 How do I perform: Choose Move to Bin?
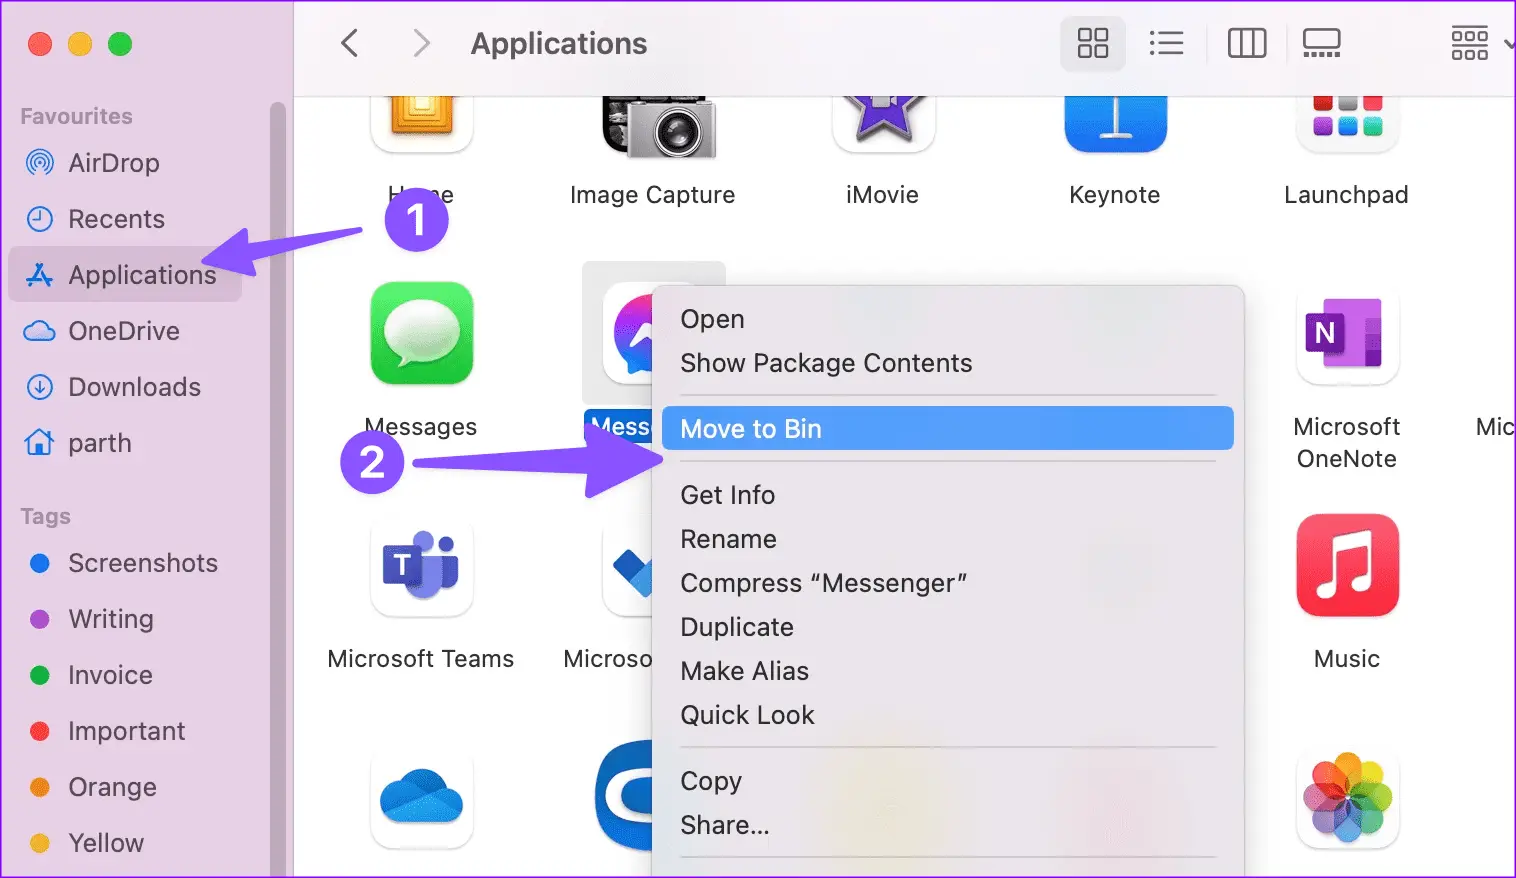(x=947, y=428)
